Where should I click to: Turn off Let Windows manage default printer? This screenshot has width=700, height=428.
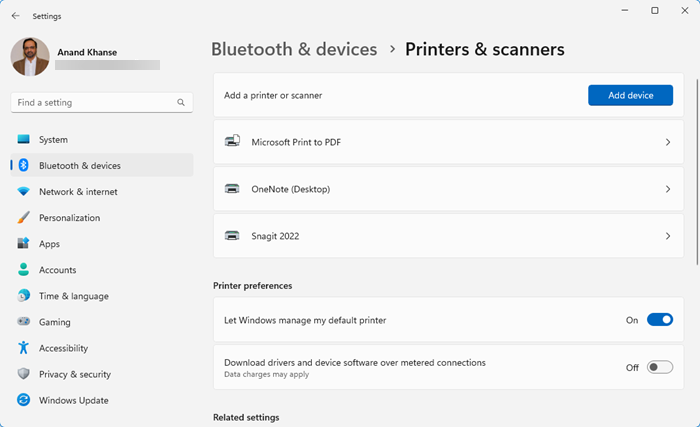tap(660, 320)
